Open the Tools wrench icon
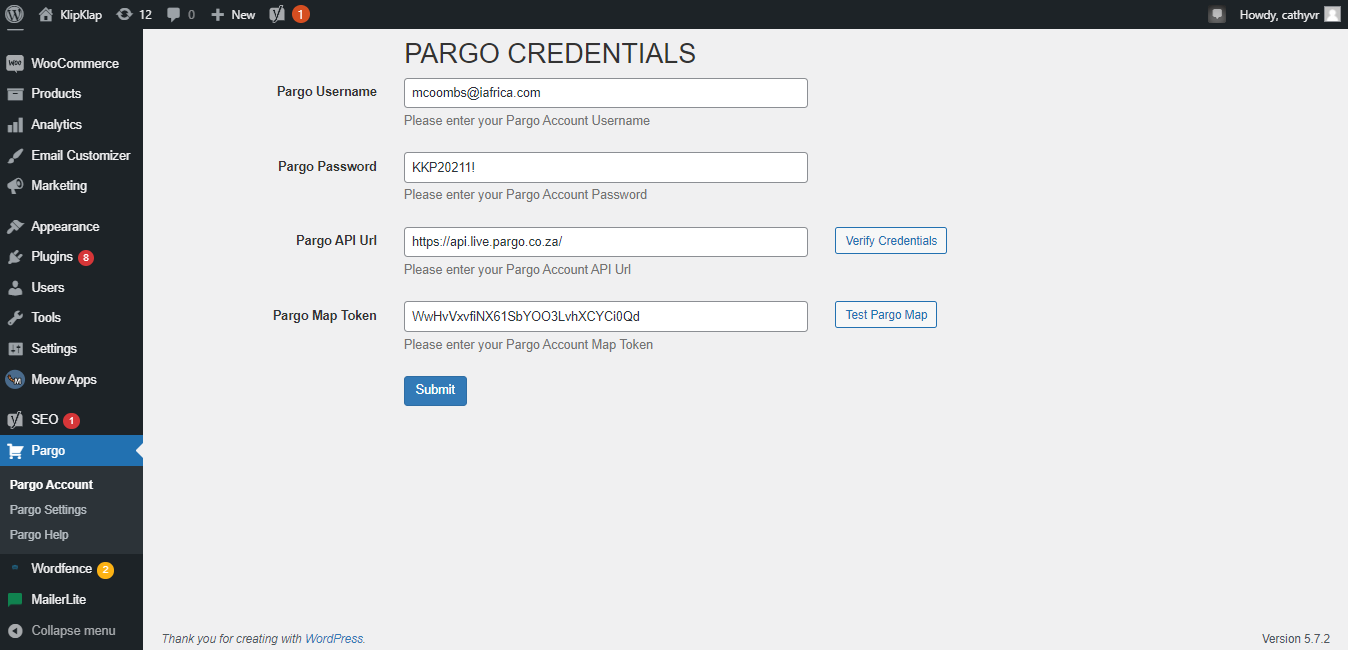 (x=16, y=317)
